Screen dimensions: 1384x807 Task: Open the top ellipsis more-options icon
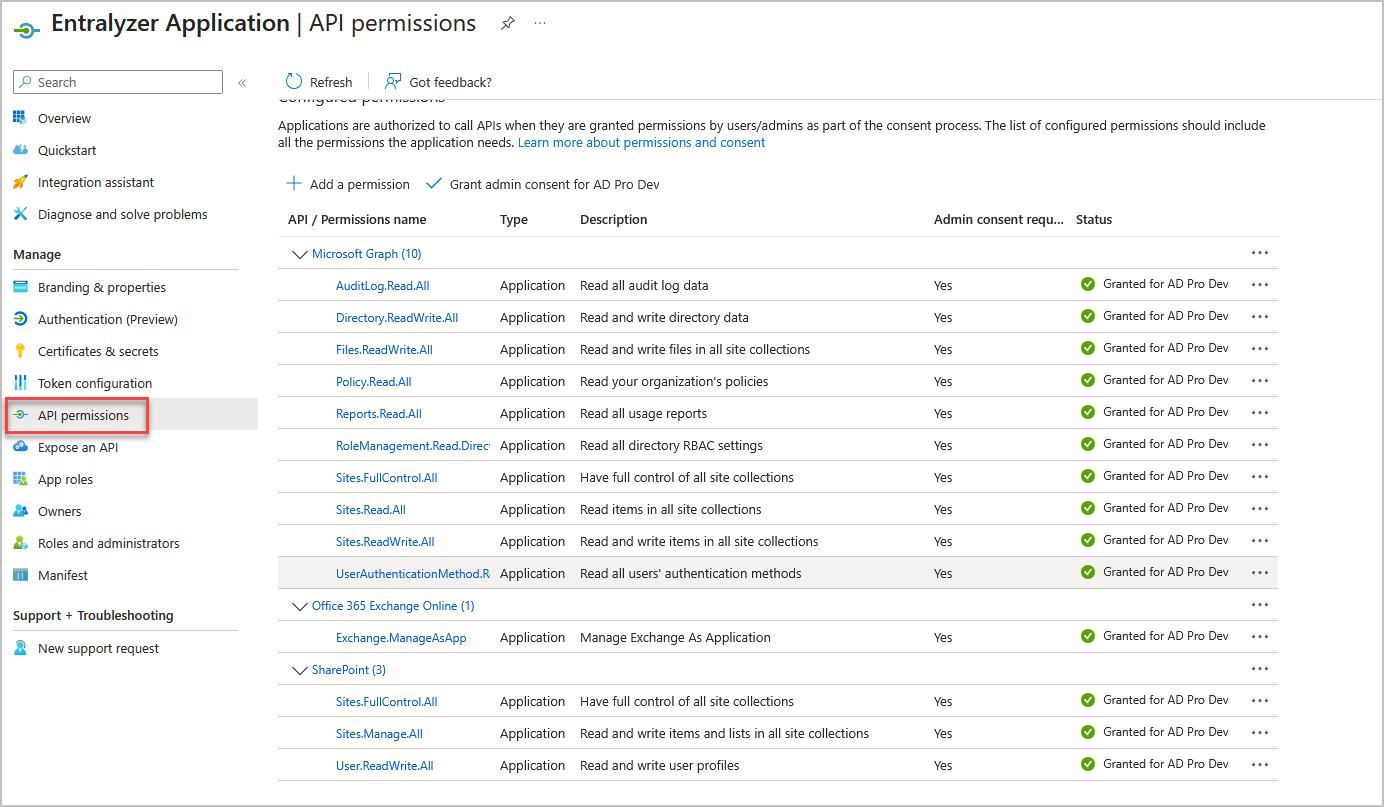tap(540, 23)
